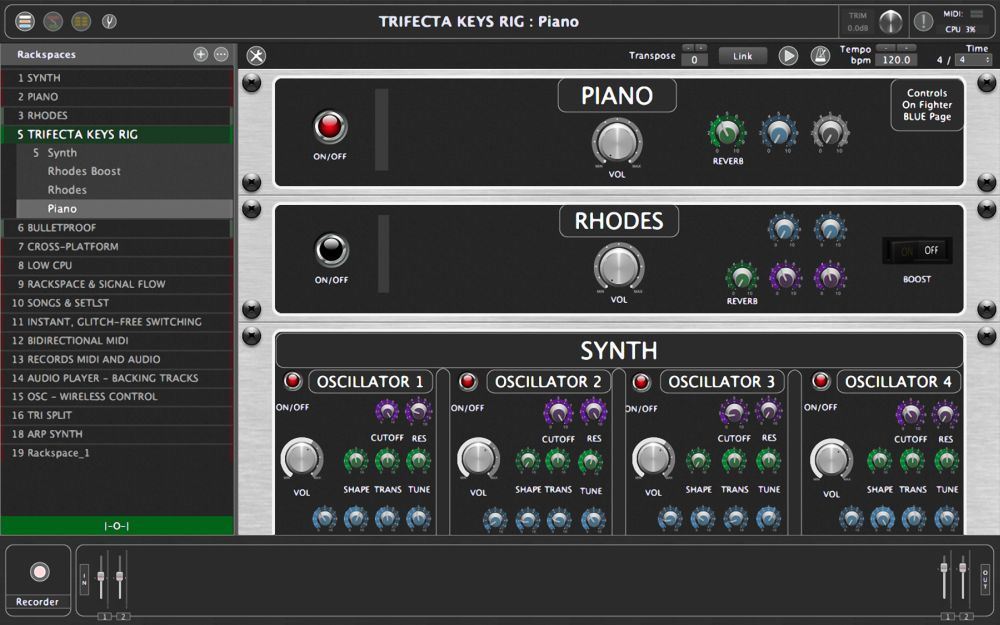Switch to the wiring view icon

(x=53, y=21)
